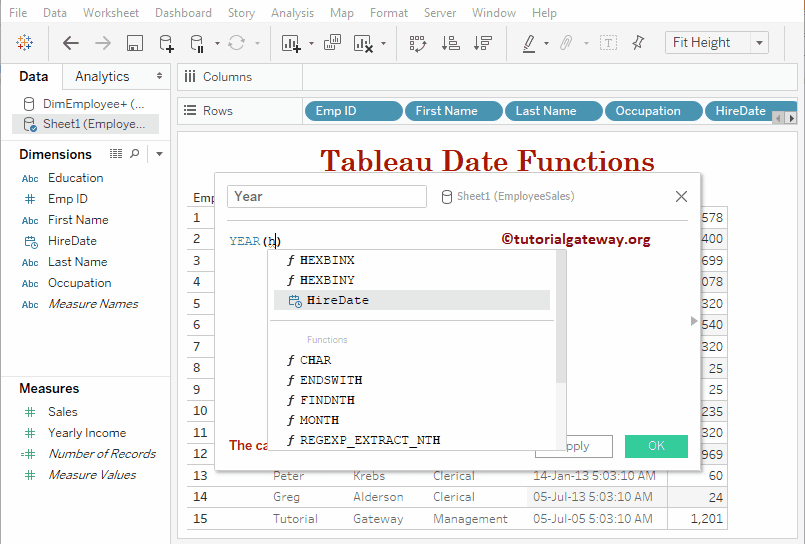This screenshot has height=544, width=805.
Task: Click the Swap Rows and Columns icon
Action: (417, 43)
